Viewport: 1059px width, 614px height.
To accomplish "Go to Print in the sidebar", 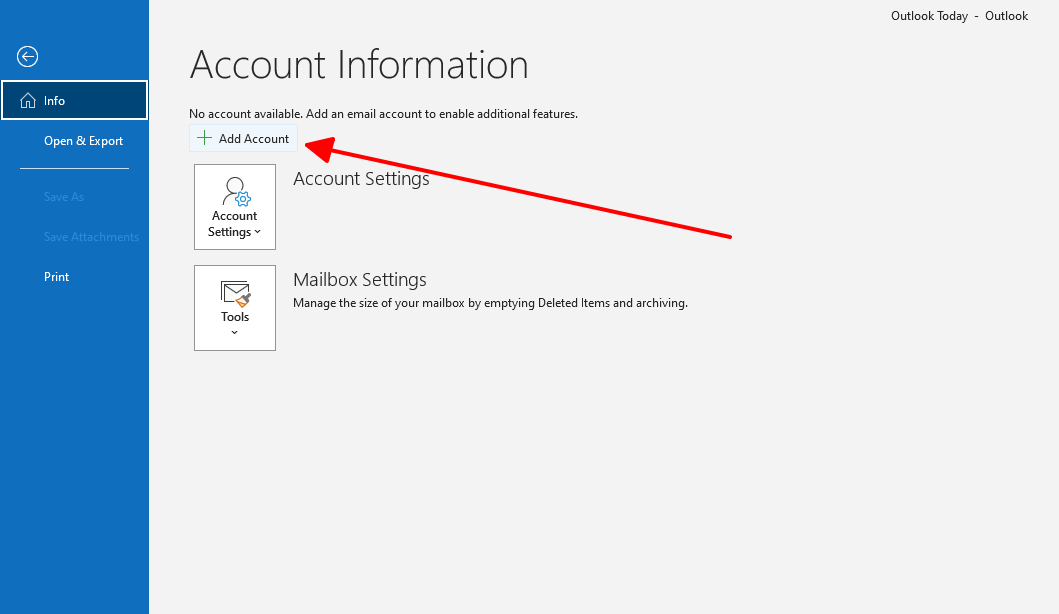I will tap(57, 277).
